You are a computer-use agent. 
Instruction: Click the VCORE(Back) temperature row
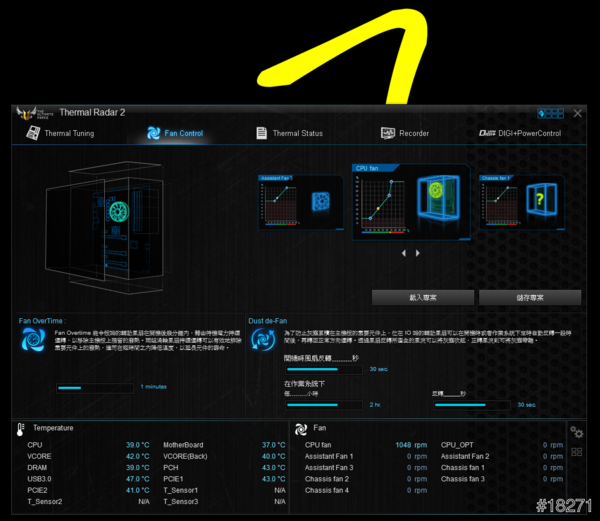click(224, 456)
